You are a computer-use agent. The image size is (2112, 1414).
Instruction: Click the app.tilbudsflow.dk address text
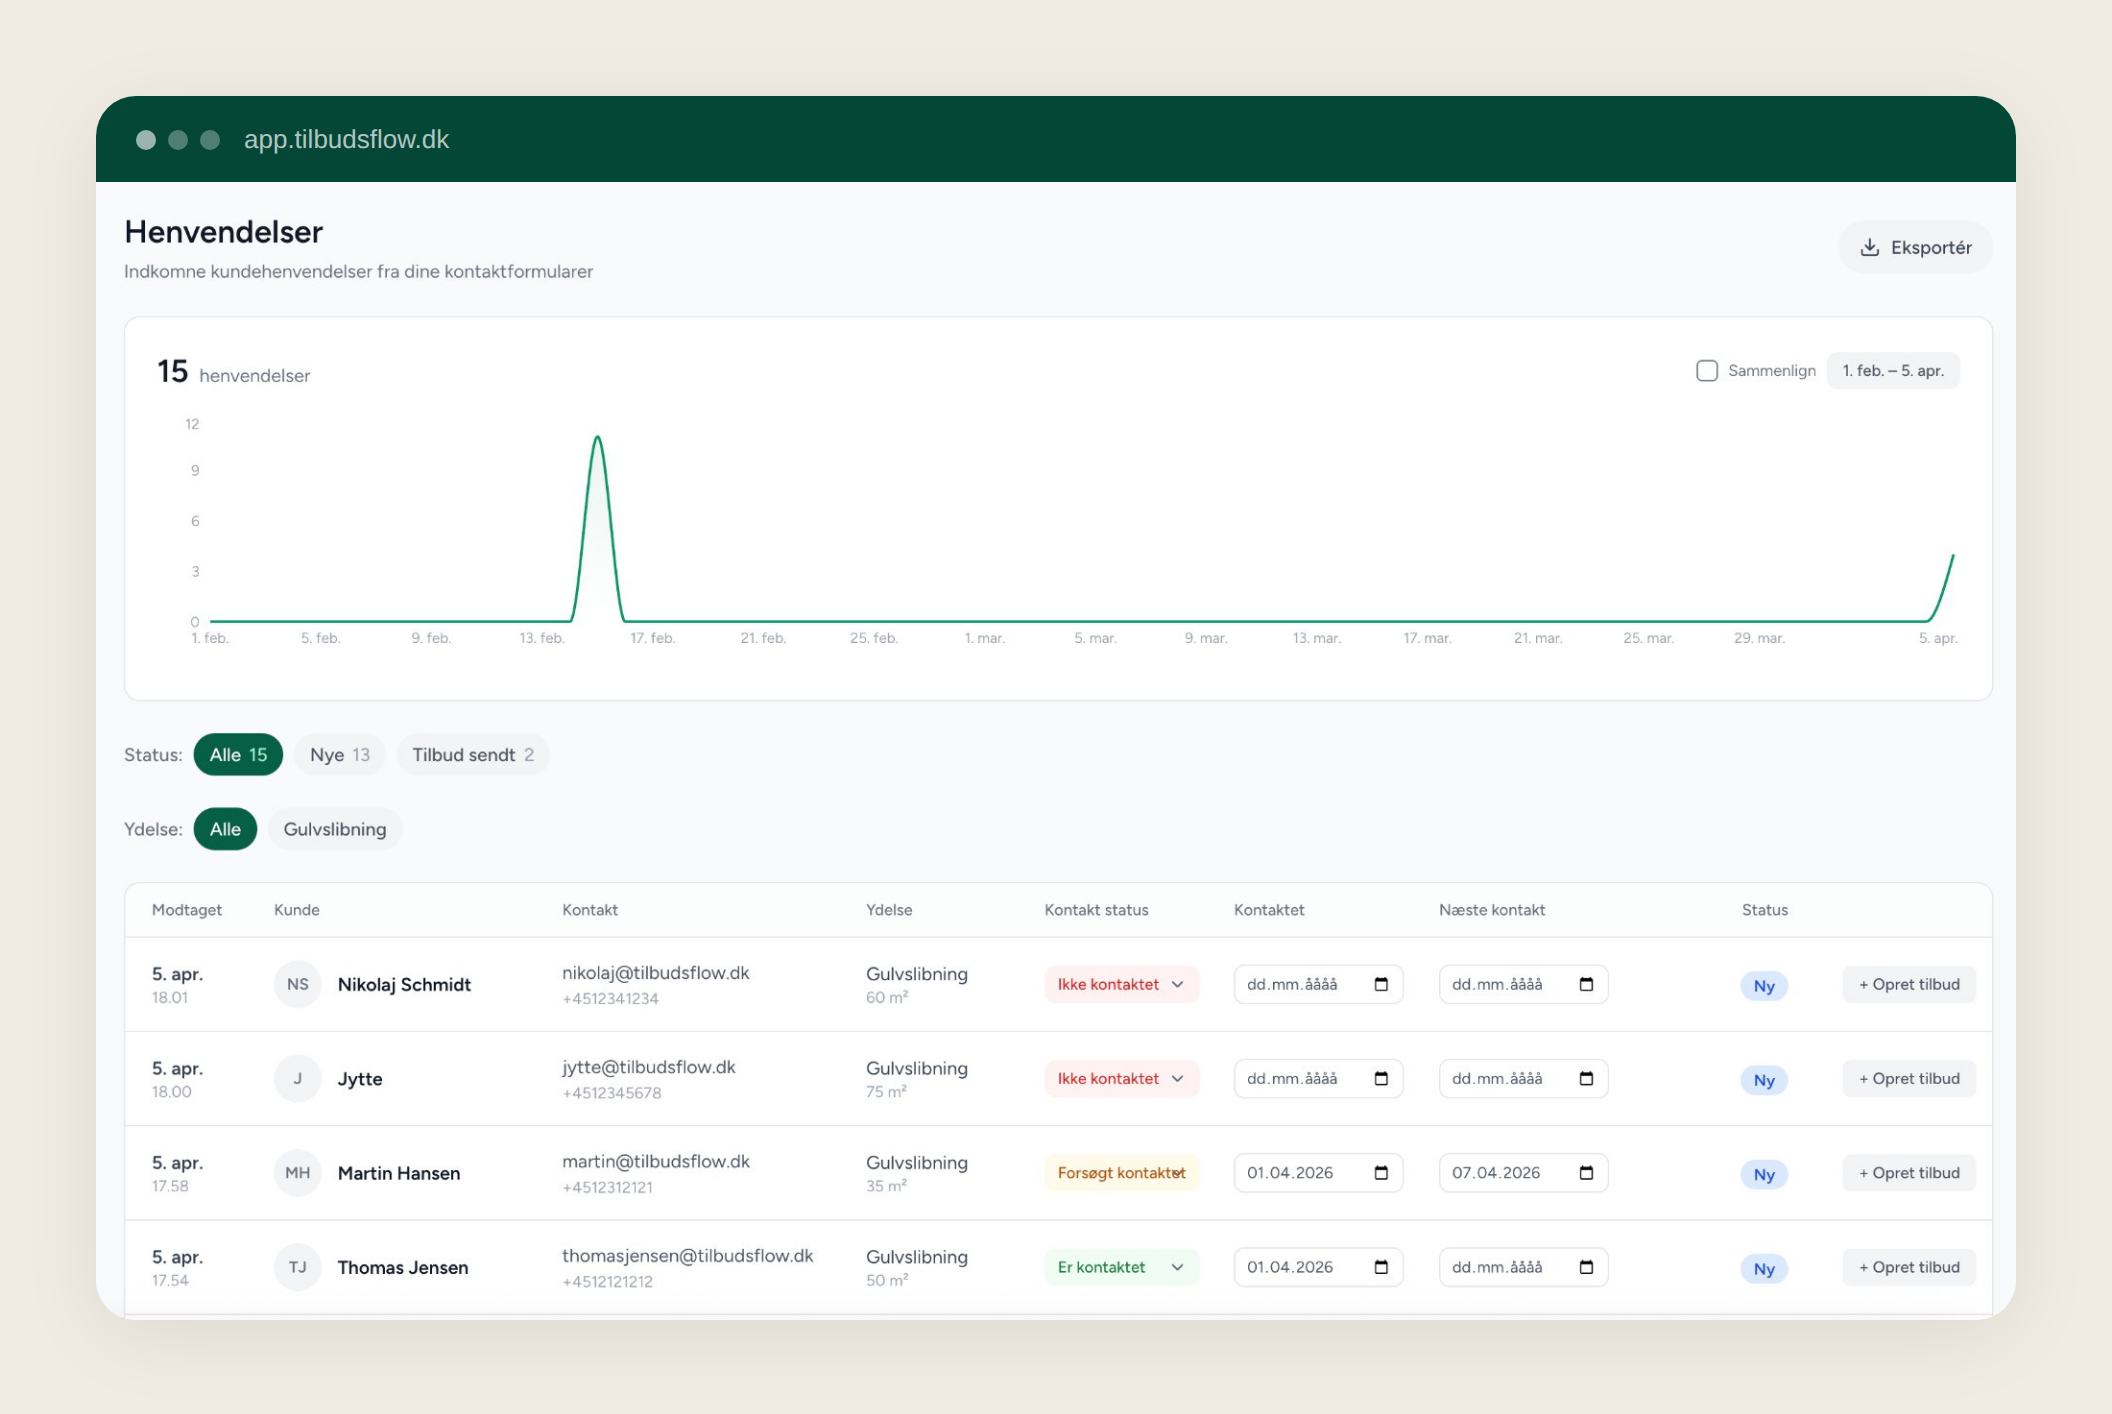click(x=346, y=139)
